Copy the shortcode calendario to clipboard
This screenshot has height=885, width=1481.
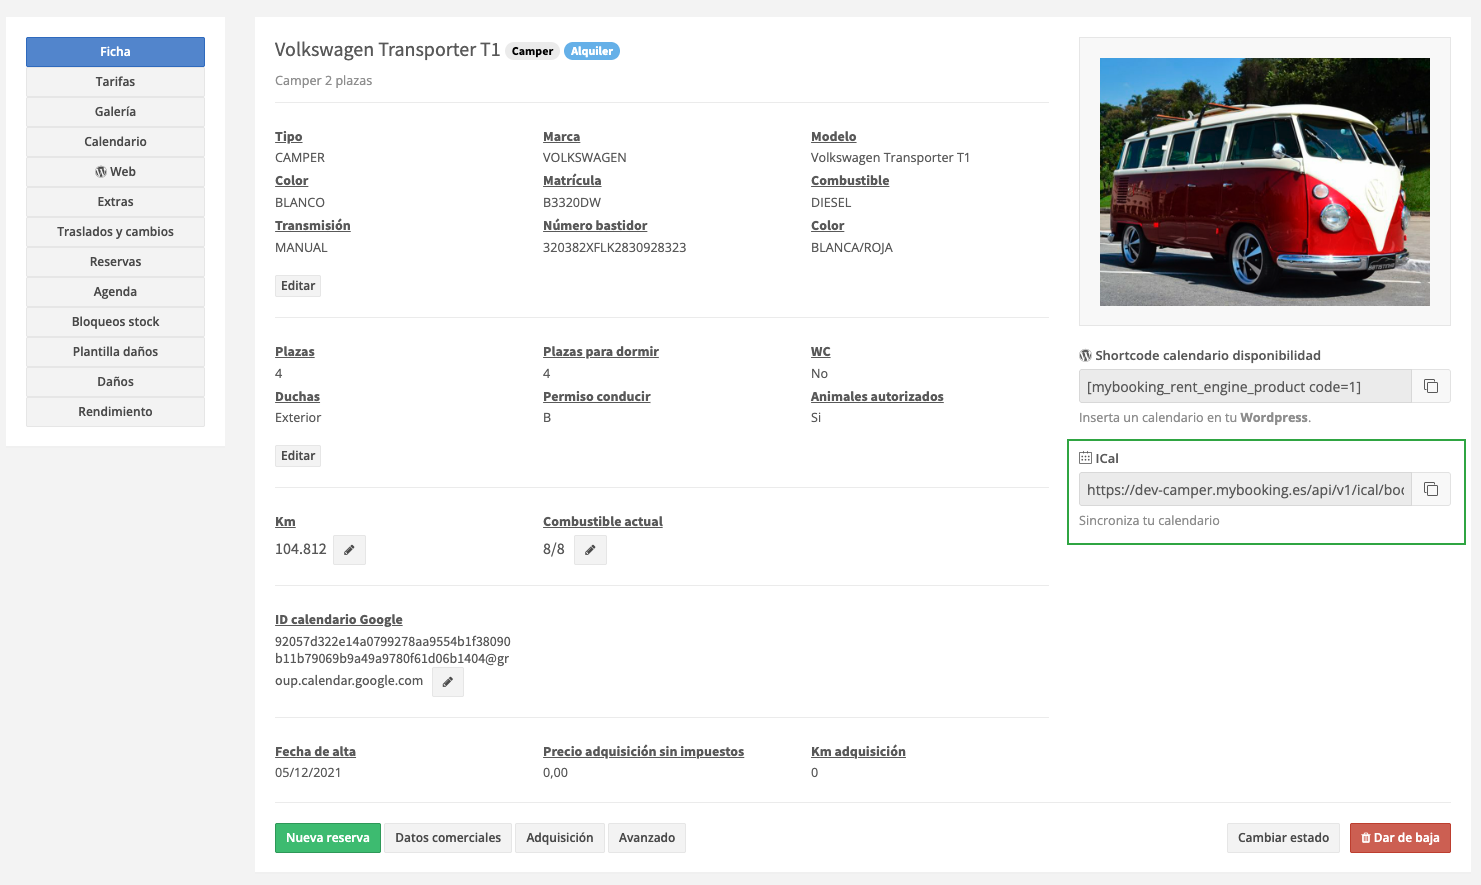point(1431,386)
